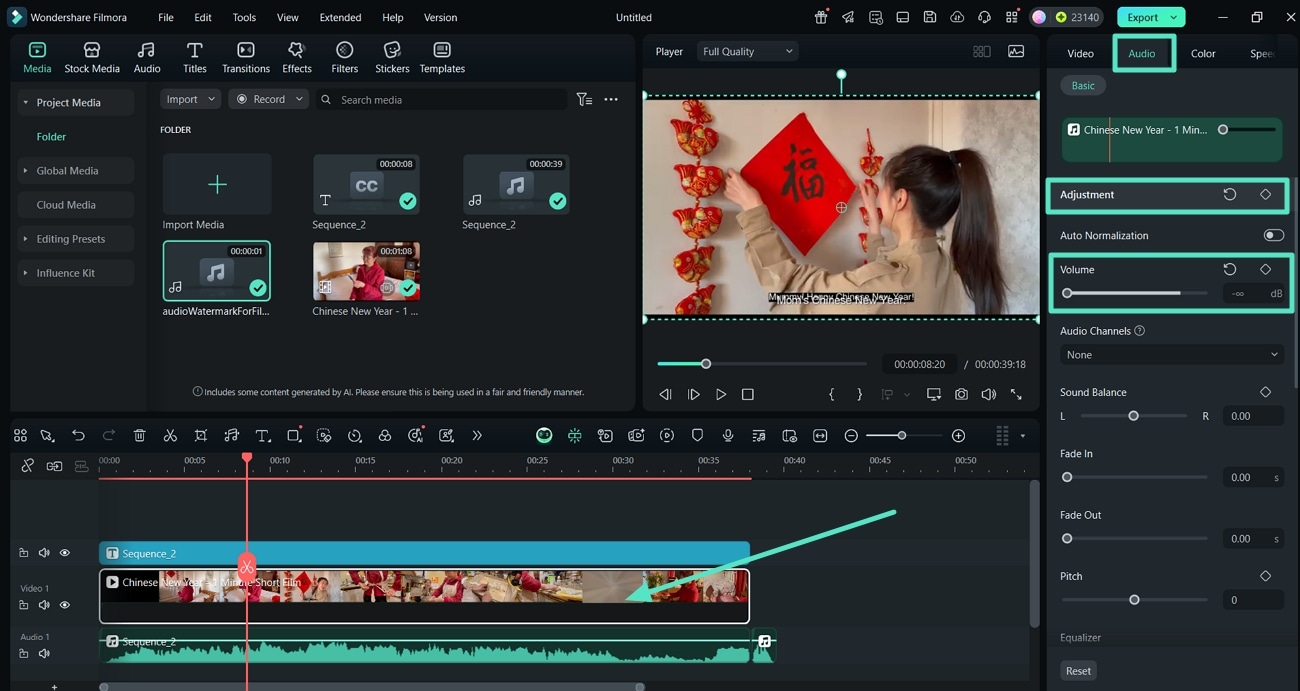Image resolution: width=1300 pixels, height=691 pixels.
Task: Reset the Volume value
Action: [1230, 270]
